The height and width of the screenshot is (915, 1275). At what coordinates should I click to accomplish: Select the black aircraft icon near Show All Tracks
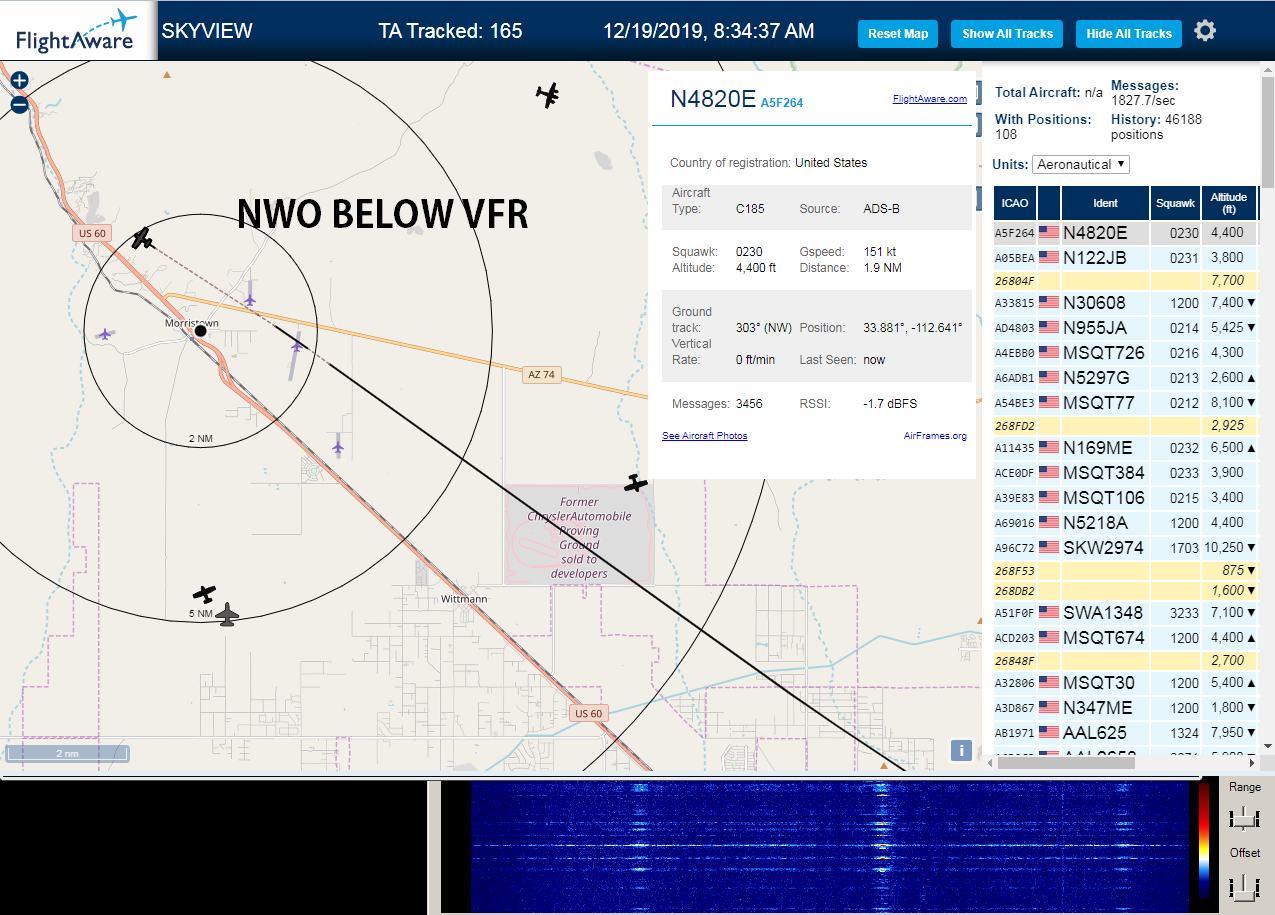(x=547, y=96)
